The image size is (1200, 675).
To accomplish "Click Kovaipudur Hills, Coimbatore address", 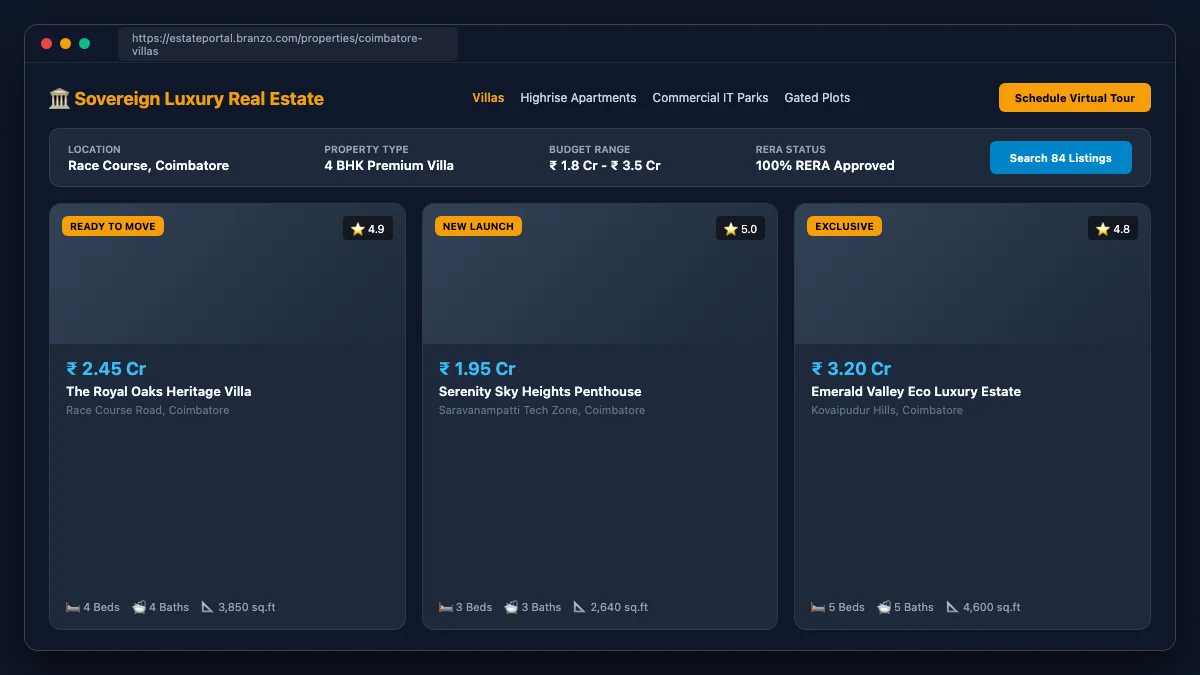I will [887, 410].
